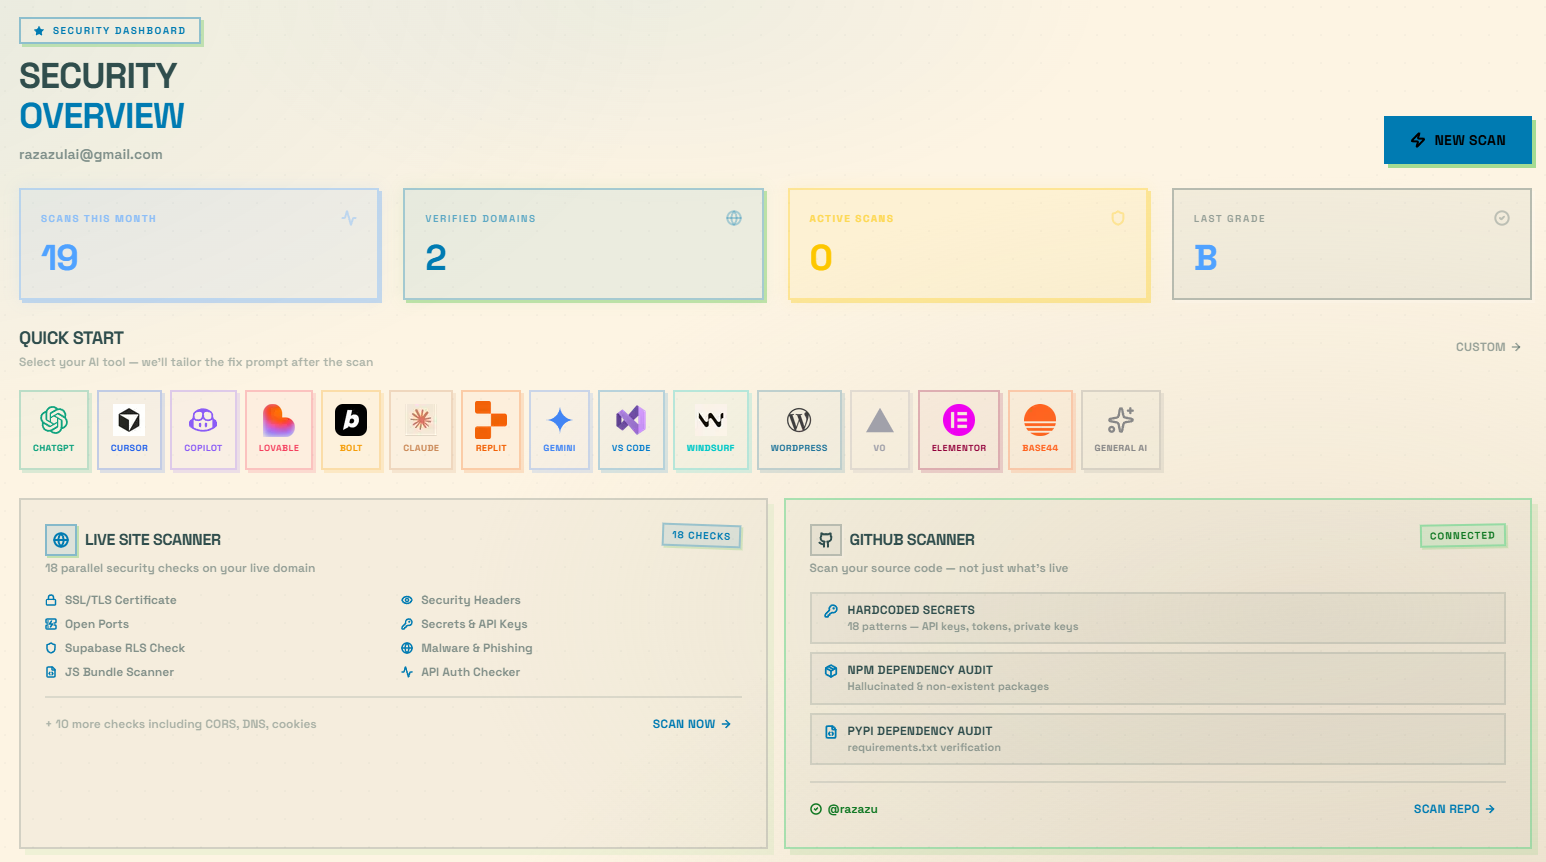Open the Active Scans card
Screen dimensions: 1546x862
968,244
